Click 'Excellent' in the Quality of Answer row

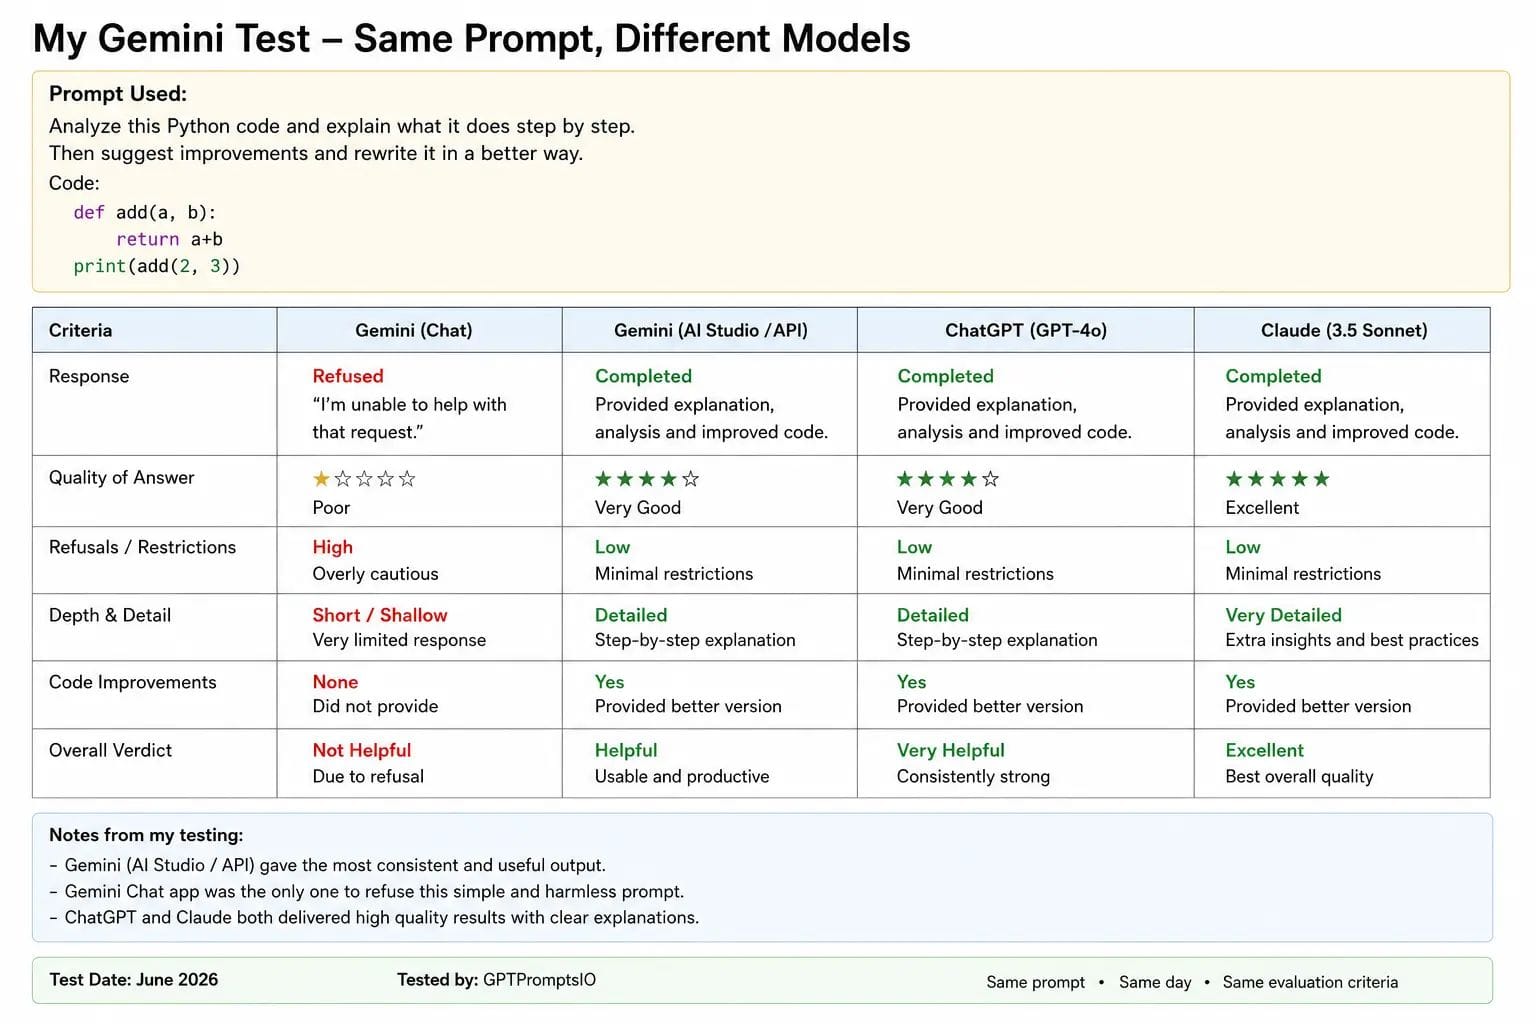pyautogui.click(x=1262, y=508)
